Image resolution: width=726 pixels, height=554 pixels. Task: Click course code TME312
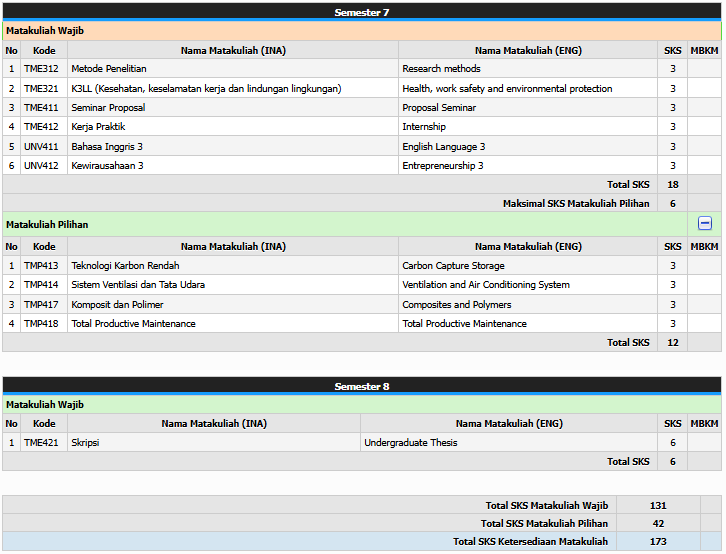click(x=41, y=69)
